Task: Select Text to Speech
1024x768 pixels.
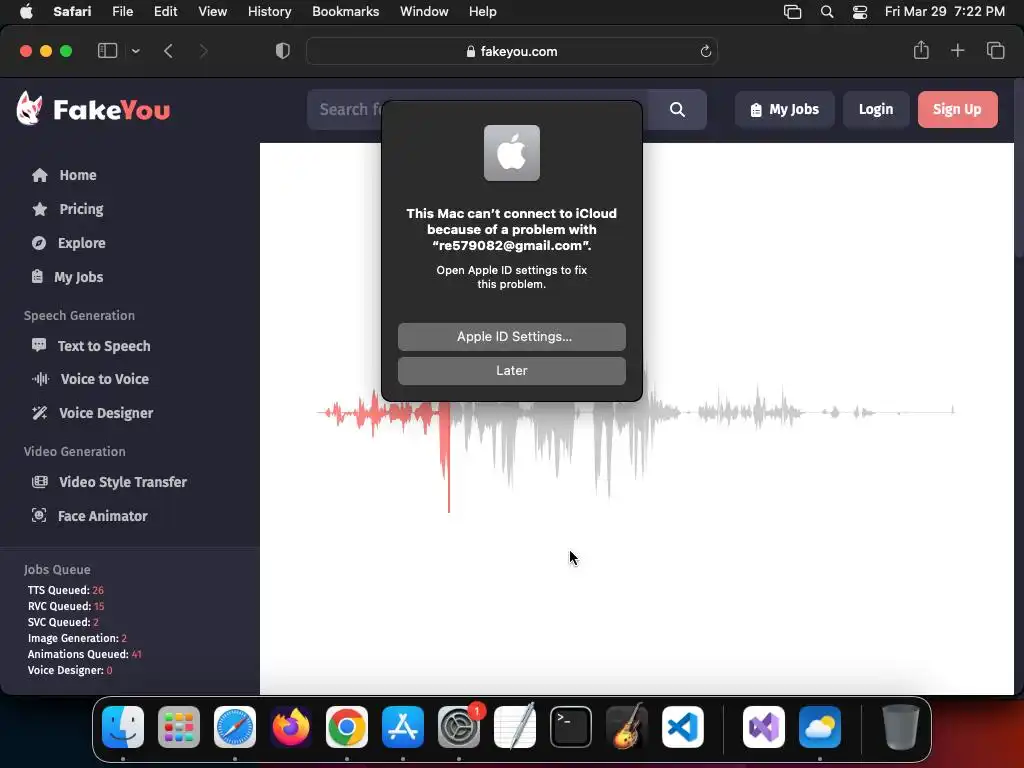Action: (x=91, y=346)
